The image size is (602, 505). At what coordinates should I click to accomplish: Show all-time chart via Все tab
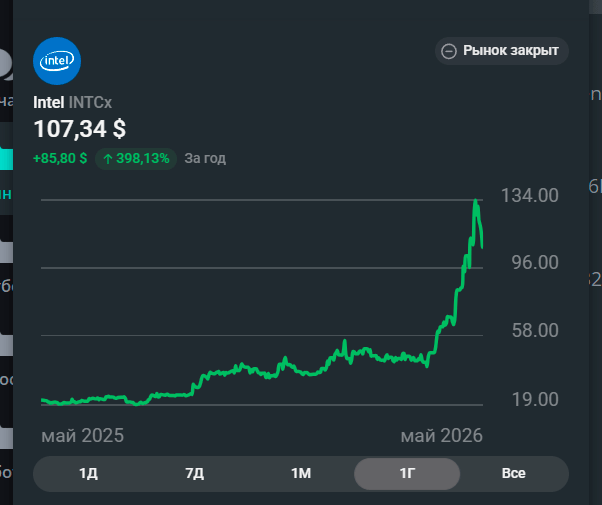513,473
